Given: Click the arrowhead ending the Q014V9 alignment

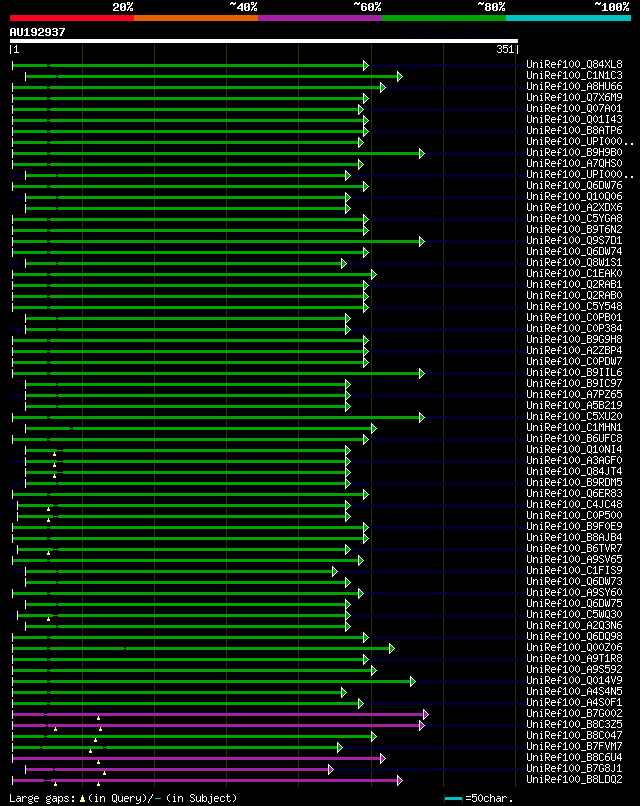Looking at the screenshot, I should [412, 682].
